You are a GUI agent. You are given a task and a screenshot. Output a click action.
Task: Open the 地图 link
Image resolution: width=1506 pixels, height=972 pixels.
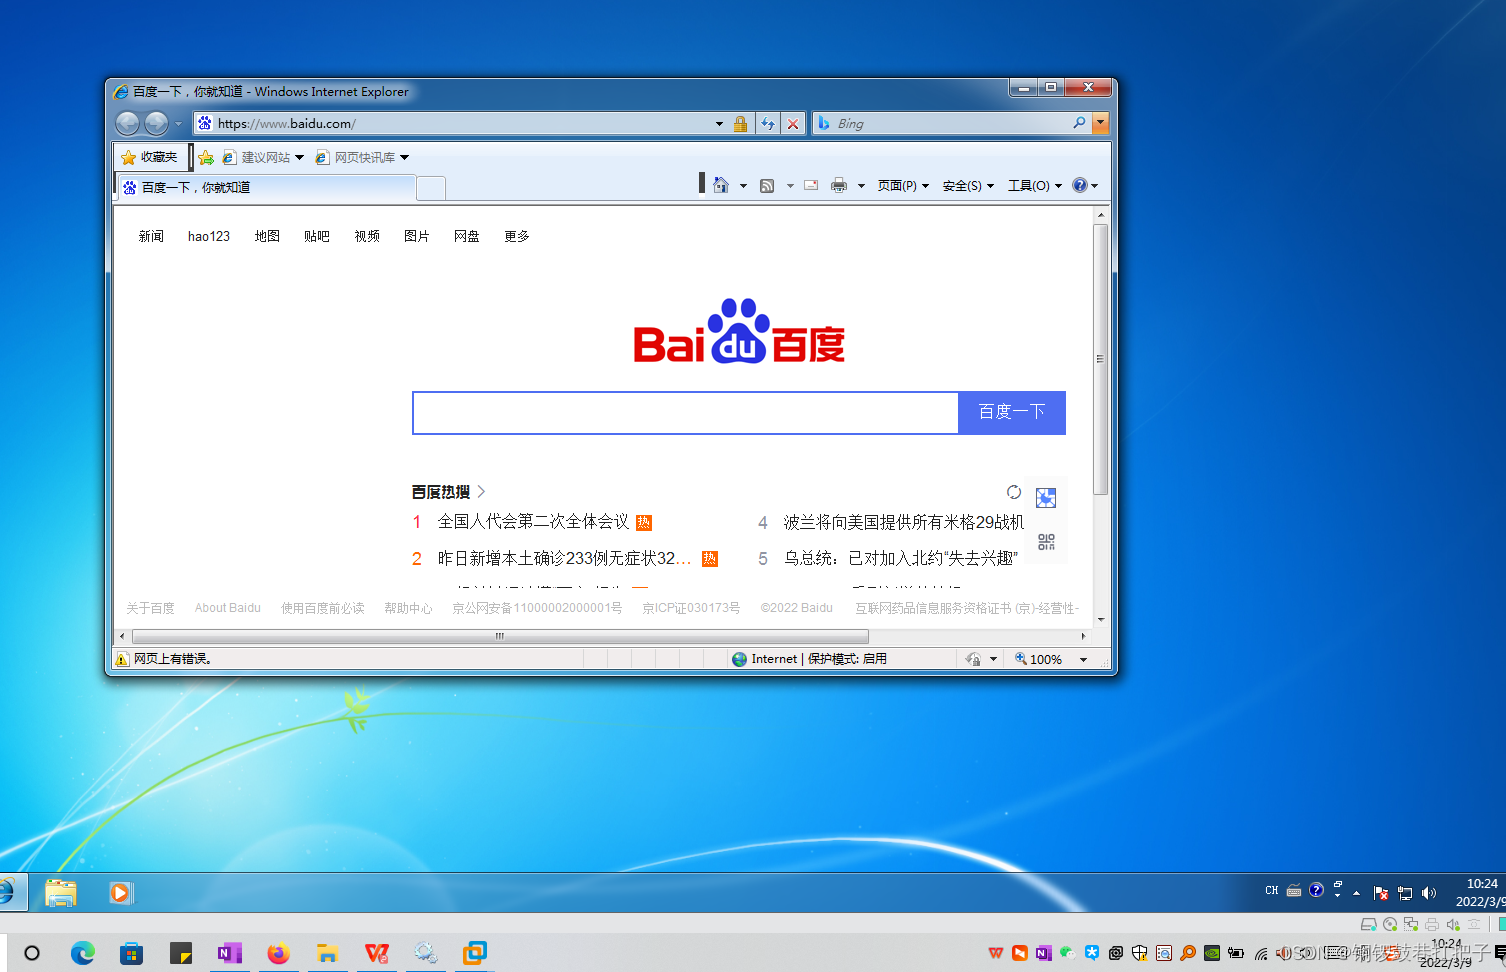267,236
